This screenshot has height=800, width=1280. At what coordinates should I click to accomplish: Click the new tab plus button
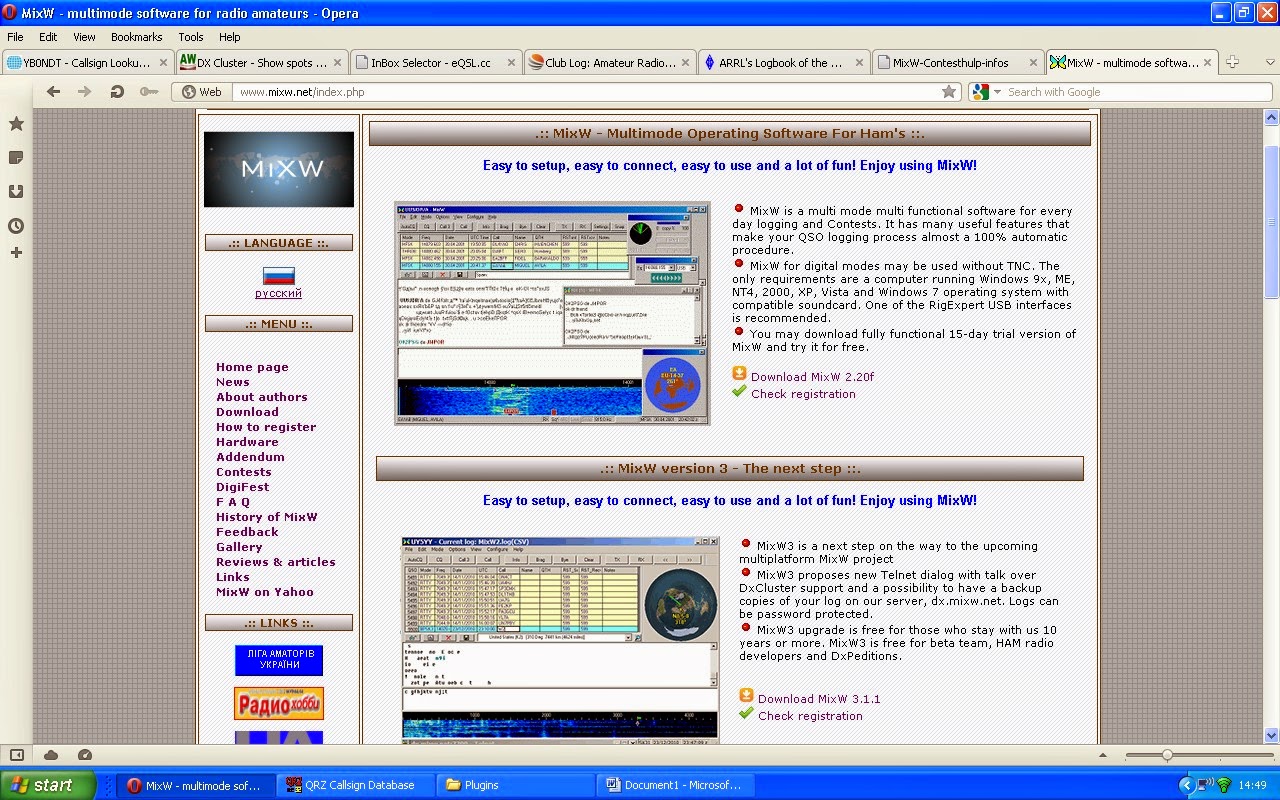click(1232, 62)
